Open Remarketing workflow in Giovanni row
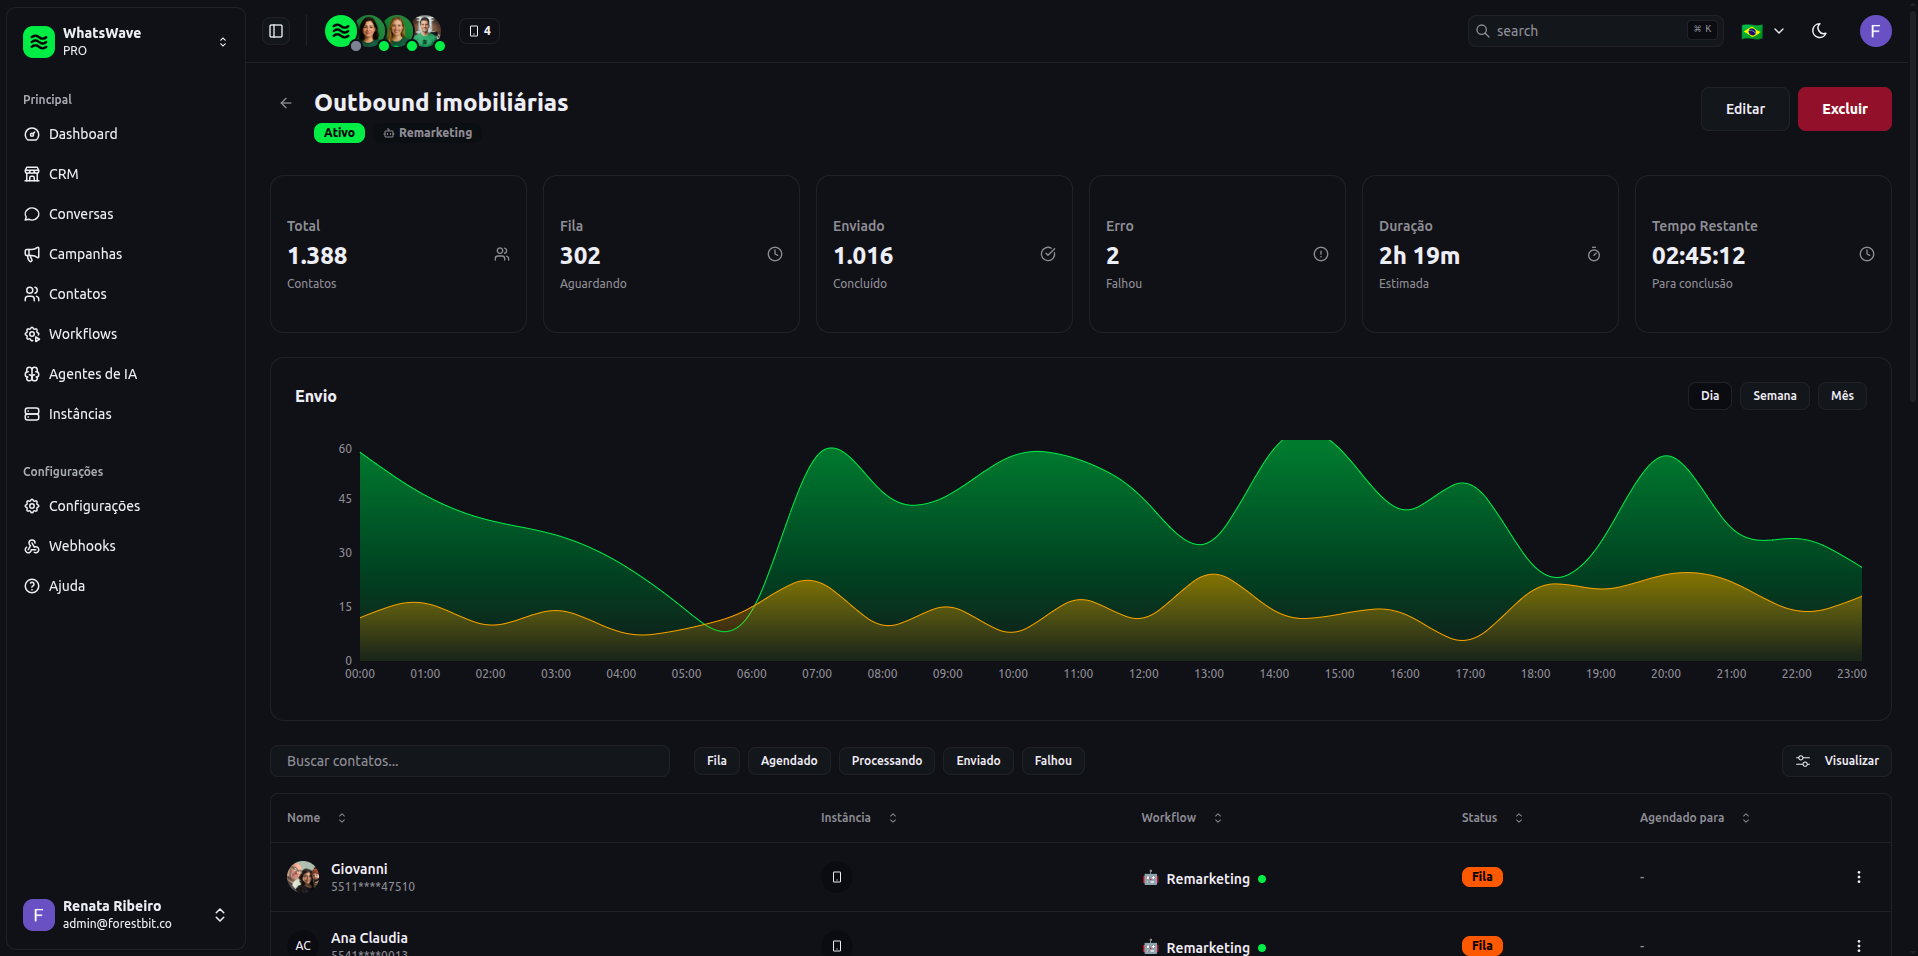1918x956 pixels. [x=1203, y=879]
